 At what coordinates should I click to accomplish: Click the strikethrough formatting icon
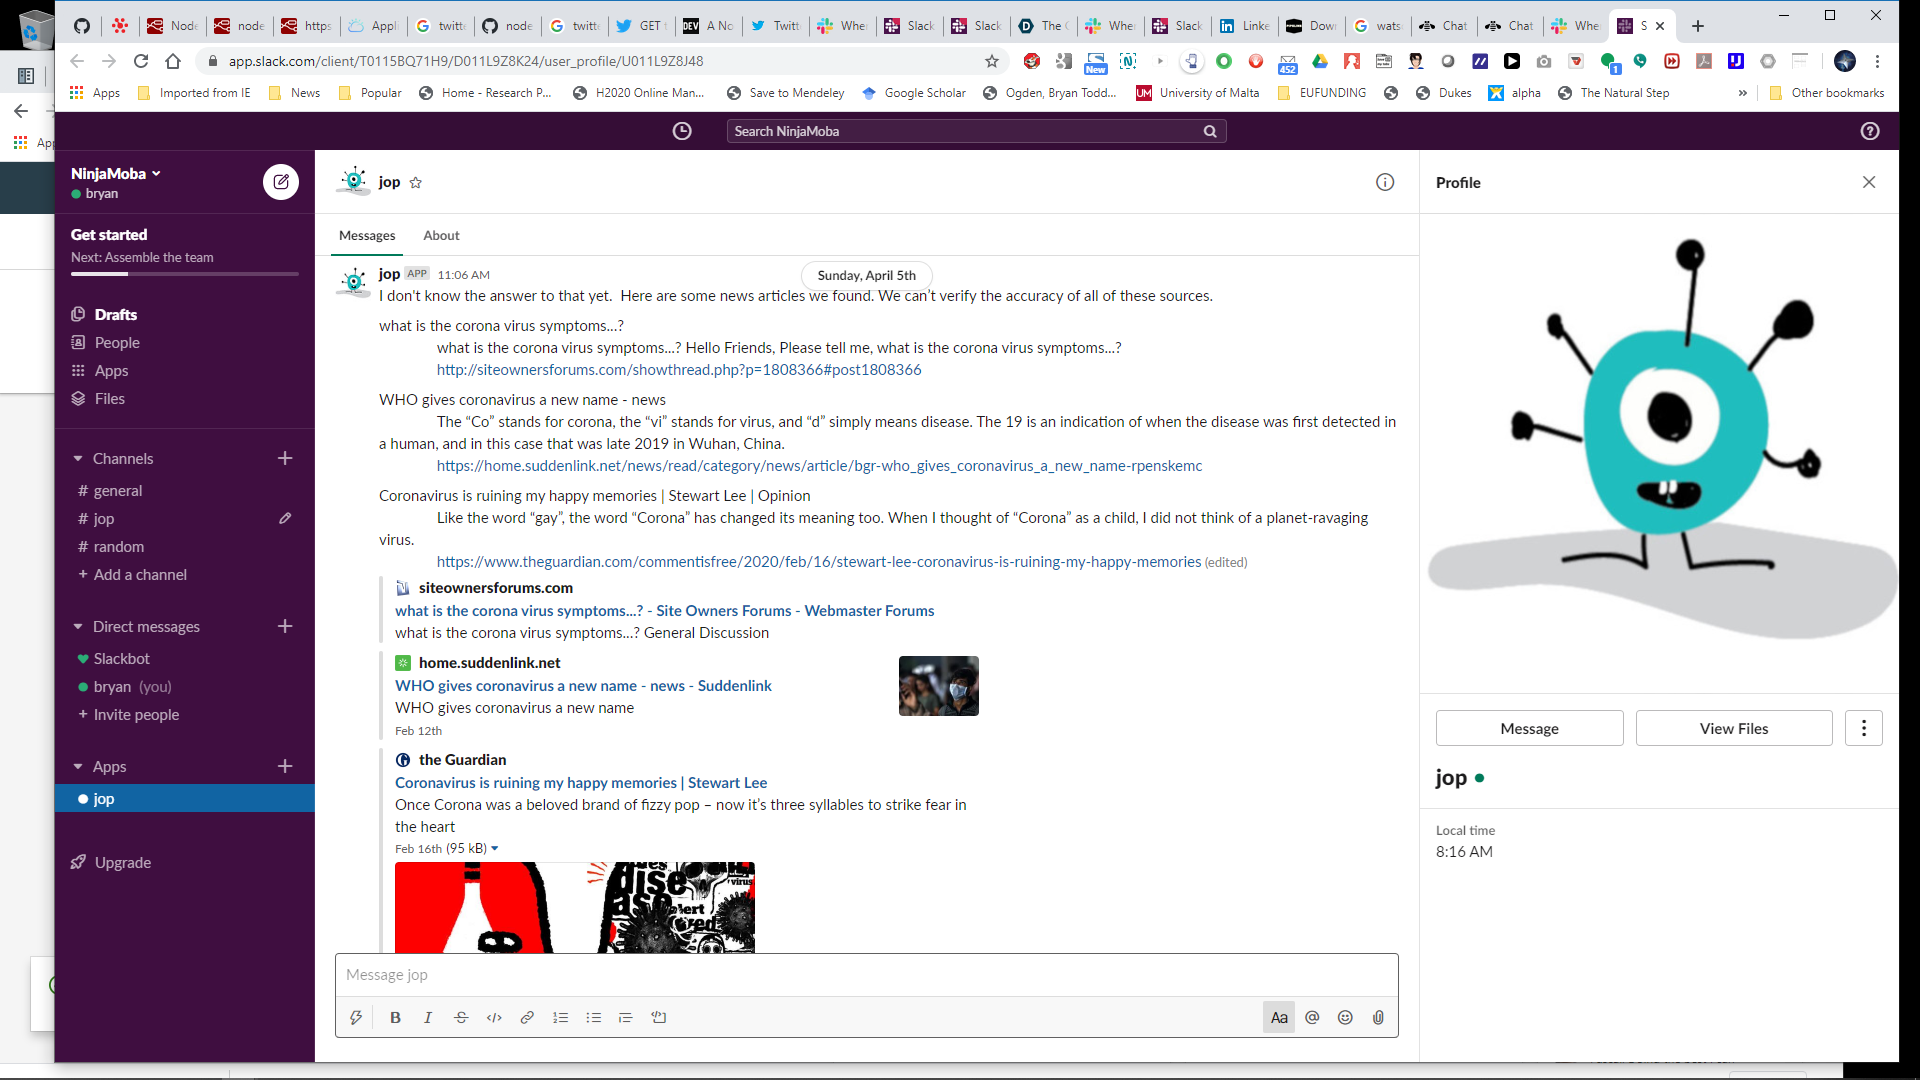(x=461, y=1017)
